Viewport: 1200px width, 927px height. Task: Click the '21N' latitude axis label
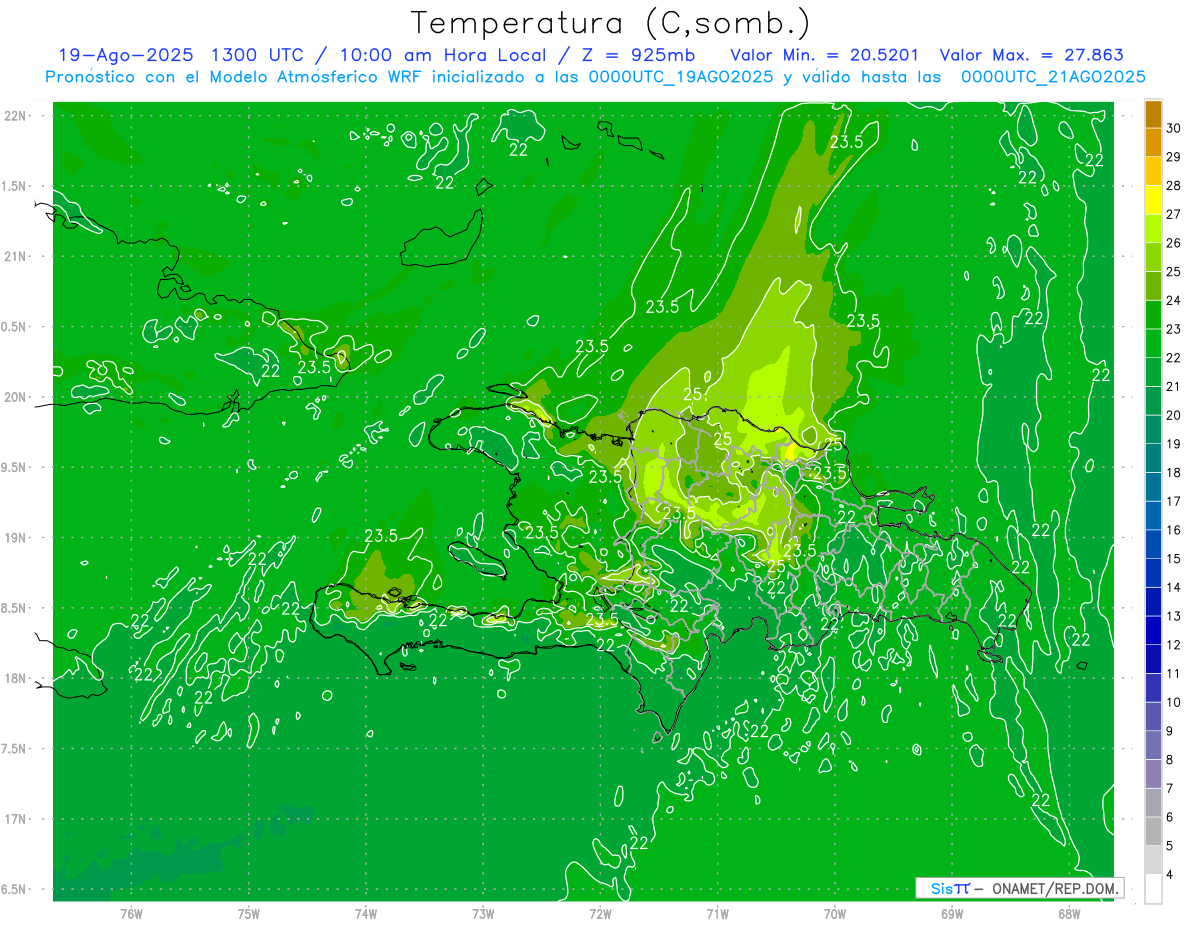pyautogui.click(x=17, y=256)
